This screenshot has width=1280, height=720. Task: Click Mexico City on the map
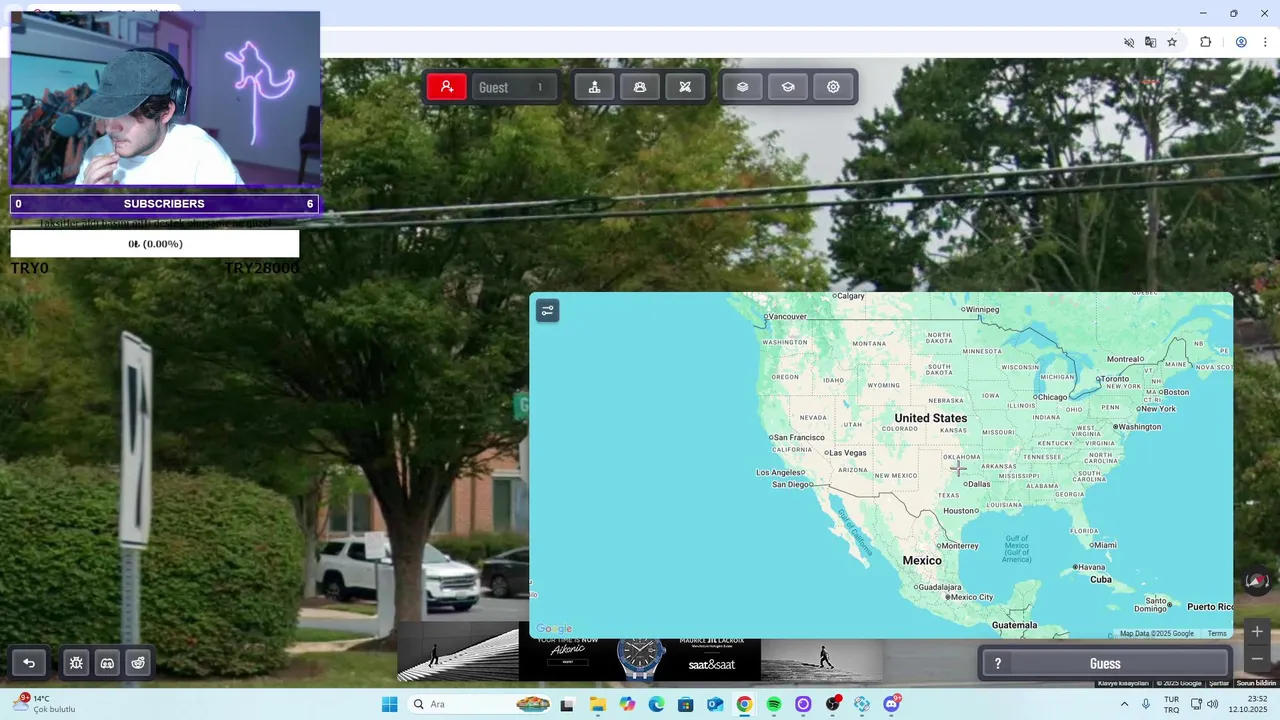[x=968, y=597]
